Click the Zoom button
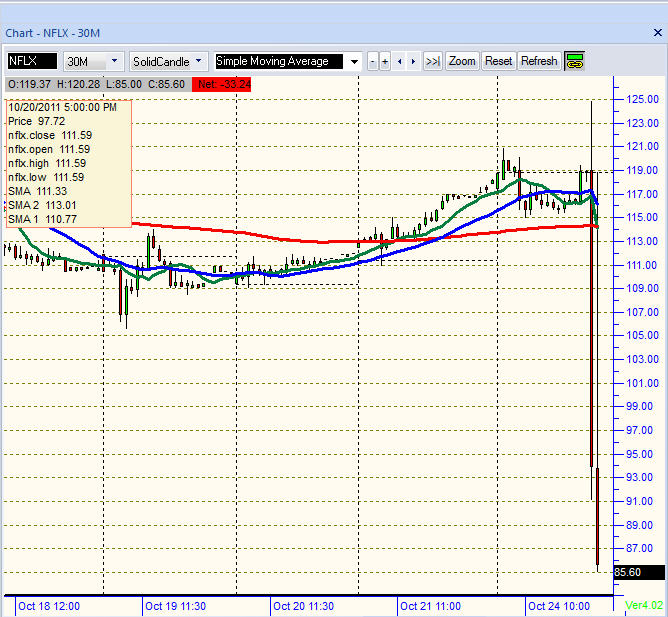This screenshot has width=668, height=617. coord(462,61)
